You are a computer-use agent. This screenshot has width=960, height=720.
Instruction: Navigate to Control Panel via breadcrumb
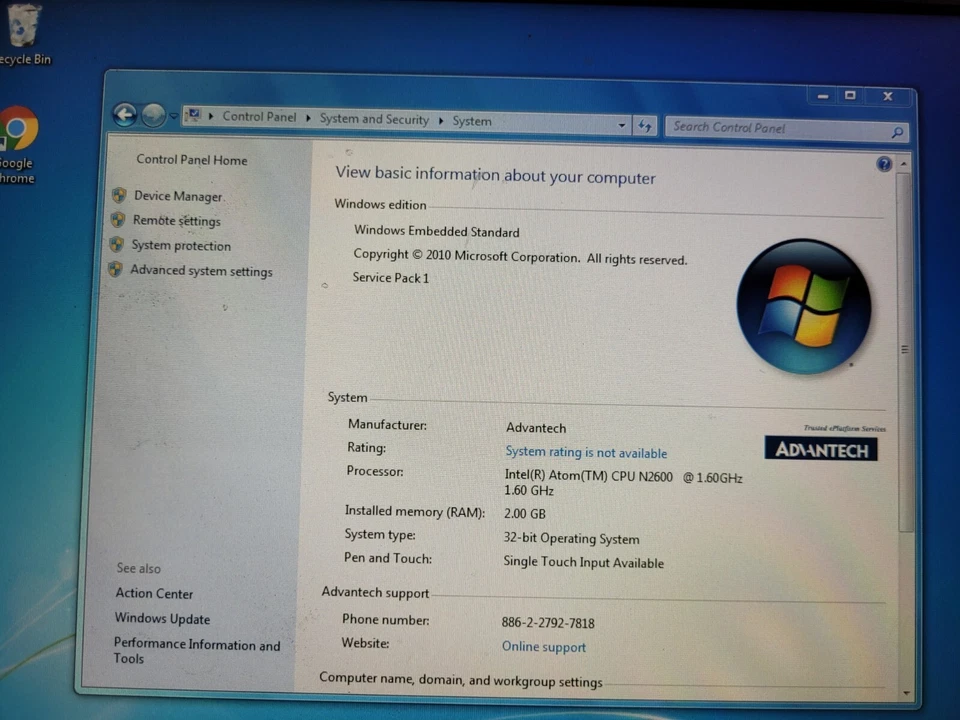point(259,117)
